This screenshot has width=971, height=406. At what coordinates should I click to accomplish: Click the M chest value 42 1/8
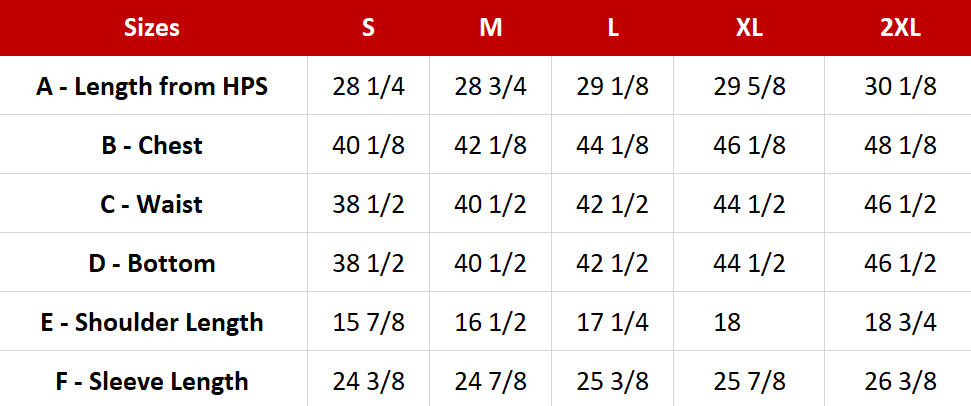coord(490,145)
